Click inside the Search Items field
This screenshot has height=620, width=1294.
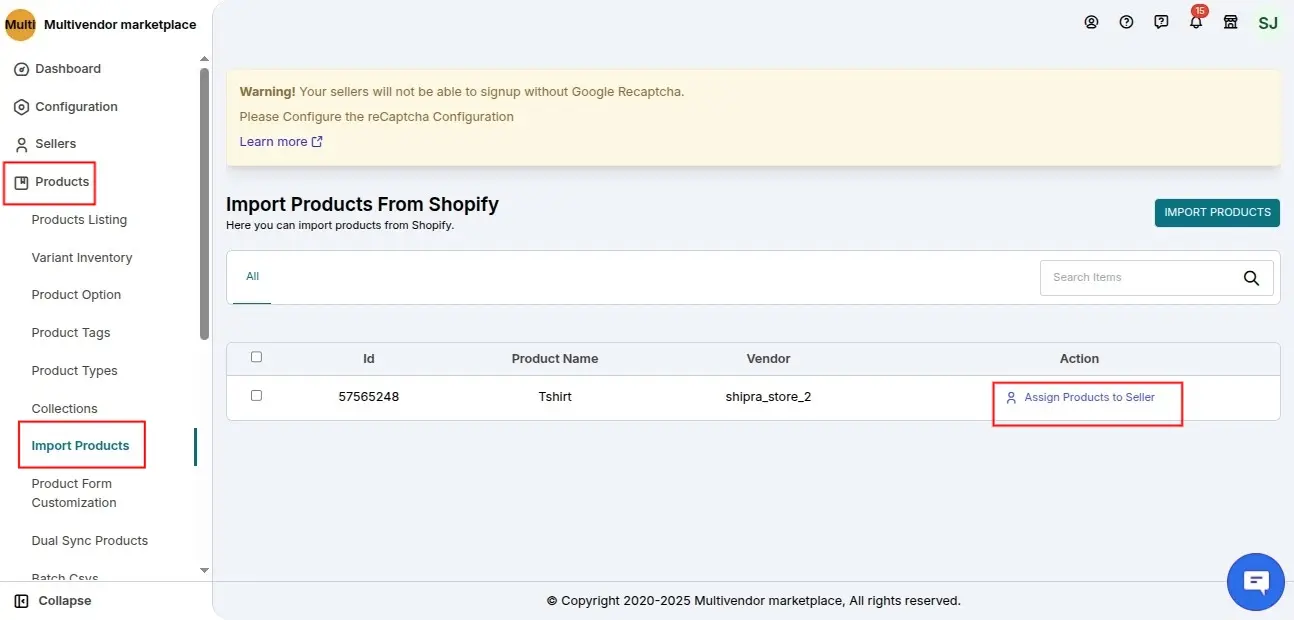(1130, 277)
